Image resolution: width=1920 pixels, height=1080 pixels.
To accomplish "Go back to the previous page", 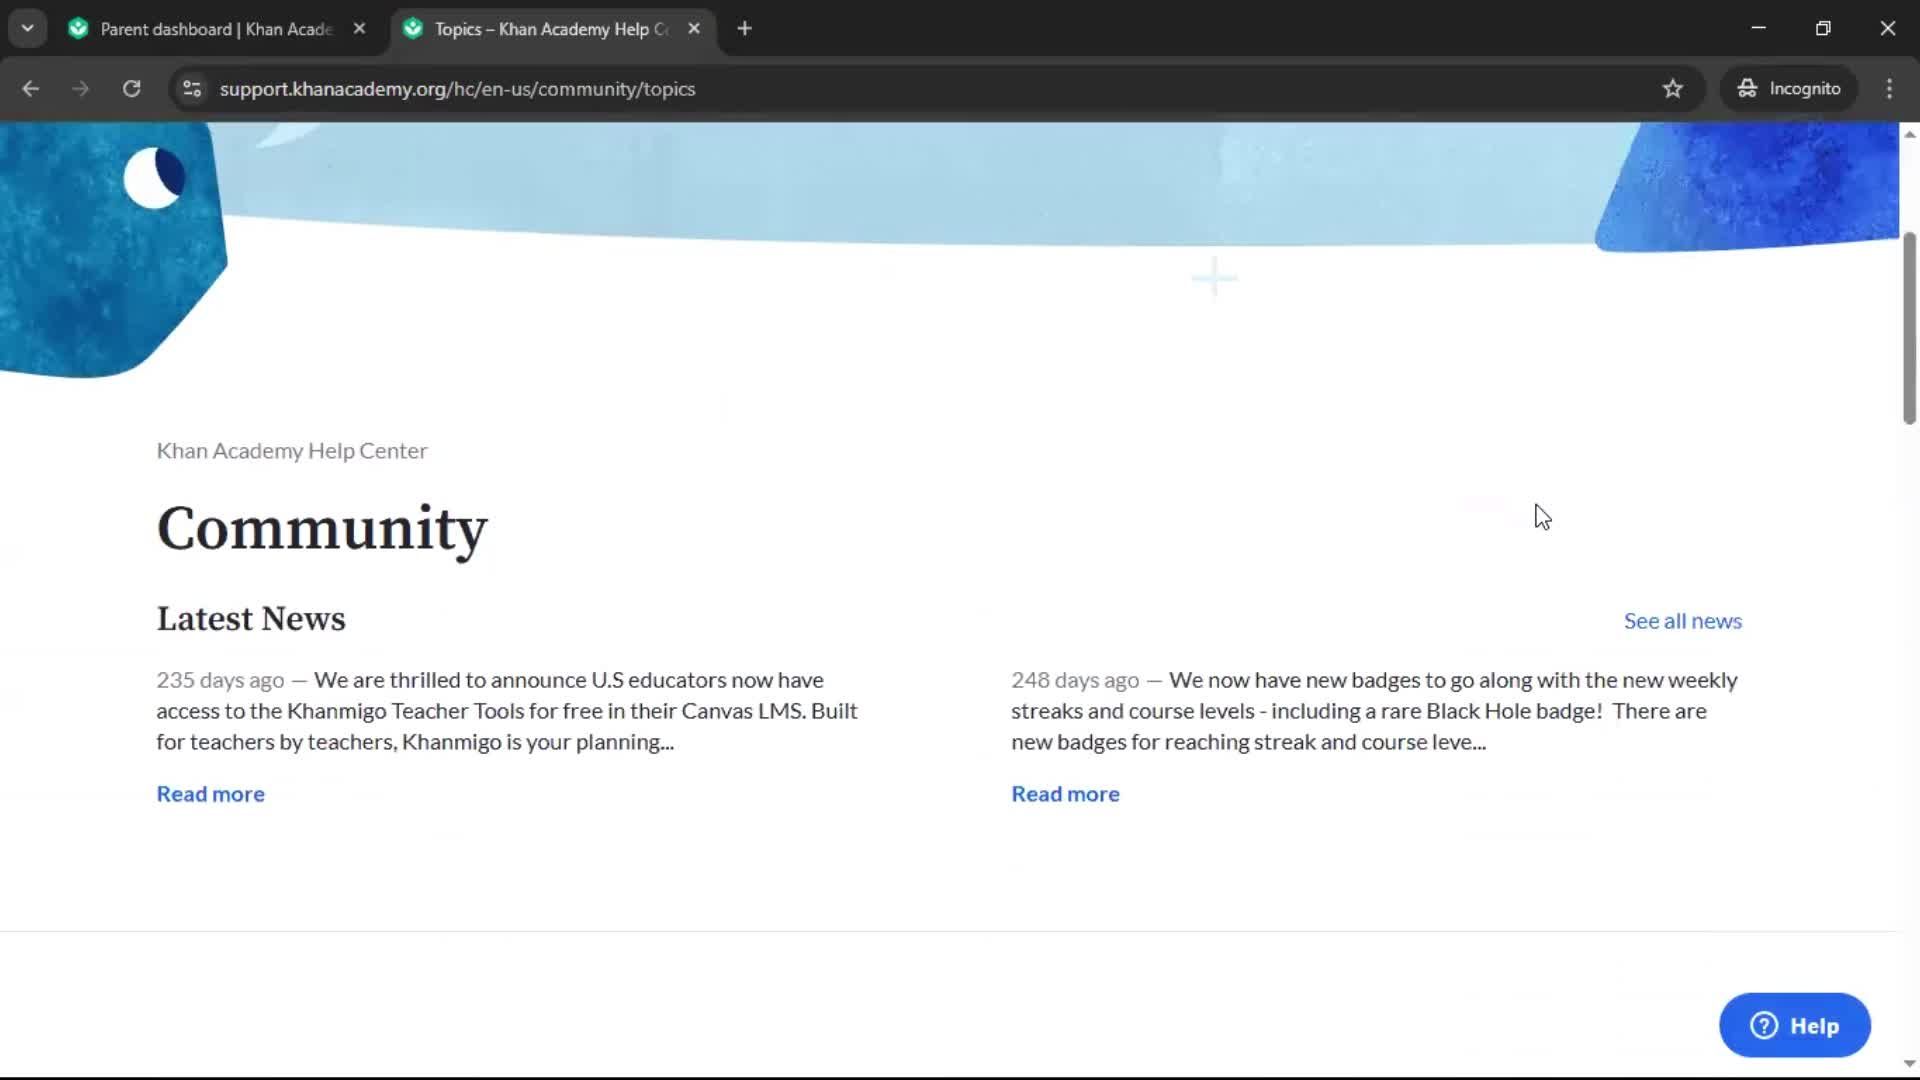I will tap(31, 89).
